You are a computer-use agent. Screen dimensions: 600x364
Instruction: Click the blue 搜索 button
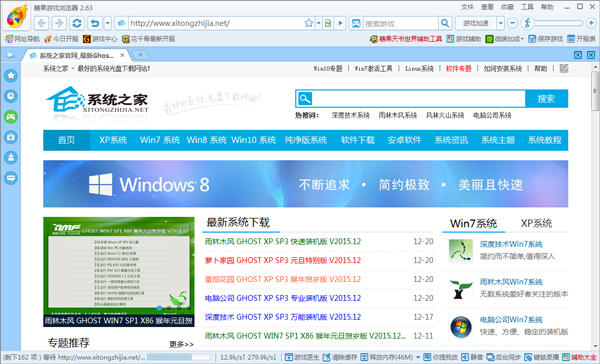[546, 99]
